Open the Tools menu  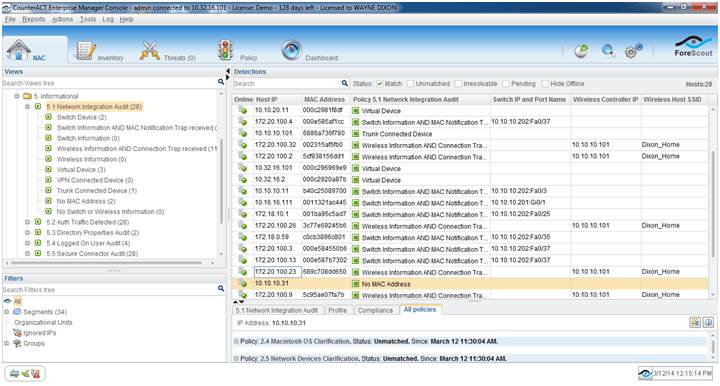88,19
